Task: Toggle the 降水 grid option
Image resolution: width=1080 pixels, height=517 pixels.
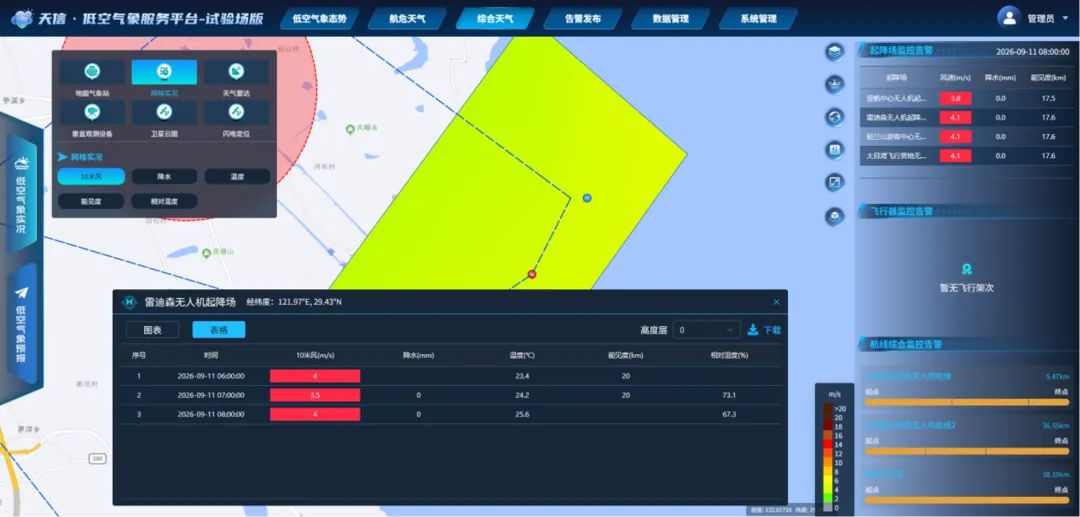Action: tap(164, 177)
